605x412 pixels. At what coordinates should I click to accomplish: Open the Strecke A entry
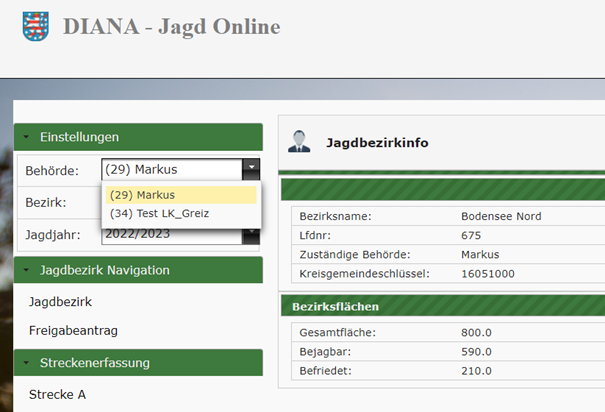(57, 394)
